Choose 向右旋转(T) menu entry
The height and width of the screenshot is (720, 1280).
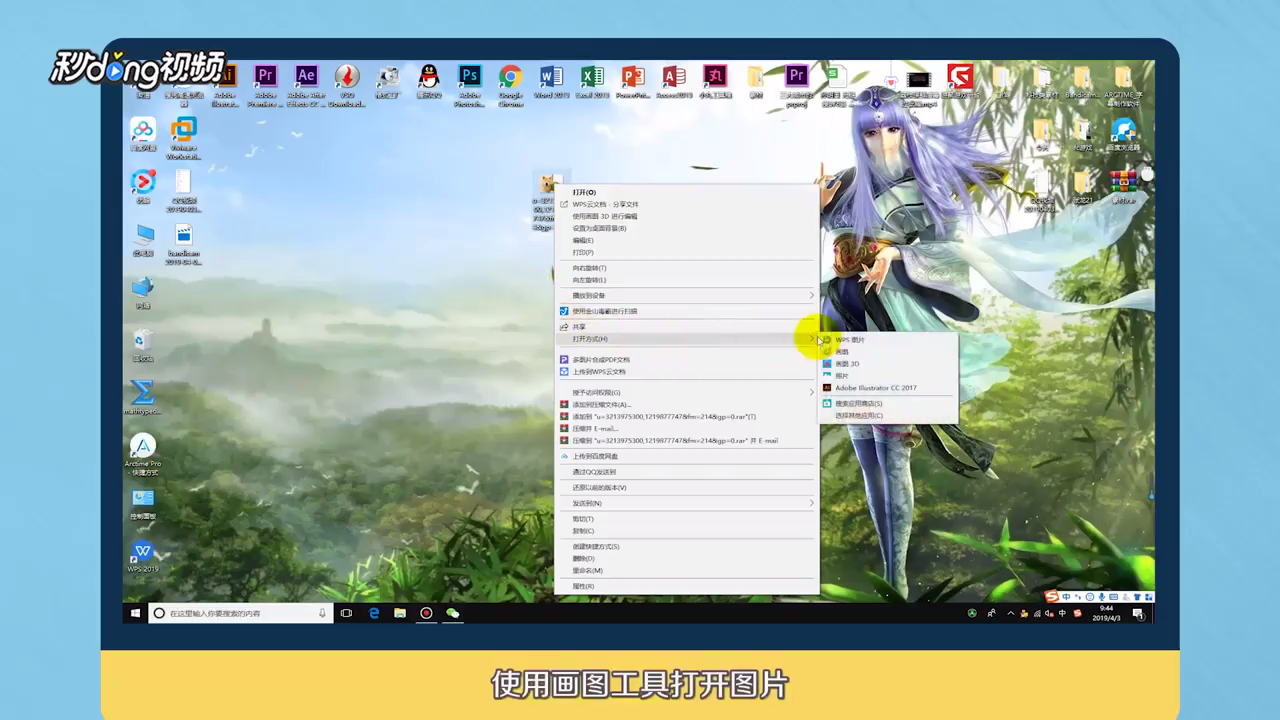(x=687, y=268)
